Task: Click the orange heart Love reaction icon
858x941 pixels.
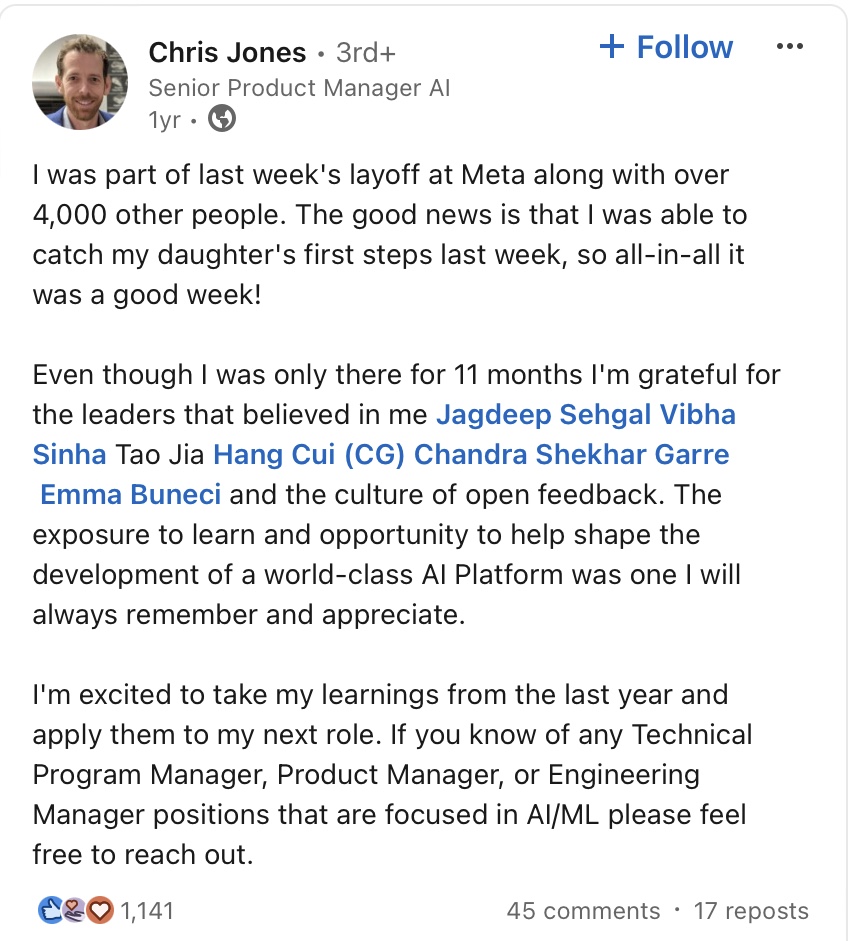Action: click(x=98, y=910)
